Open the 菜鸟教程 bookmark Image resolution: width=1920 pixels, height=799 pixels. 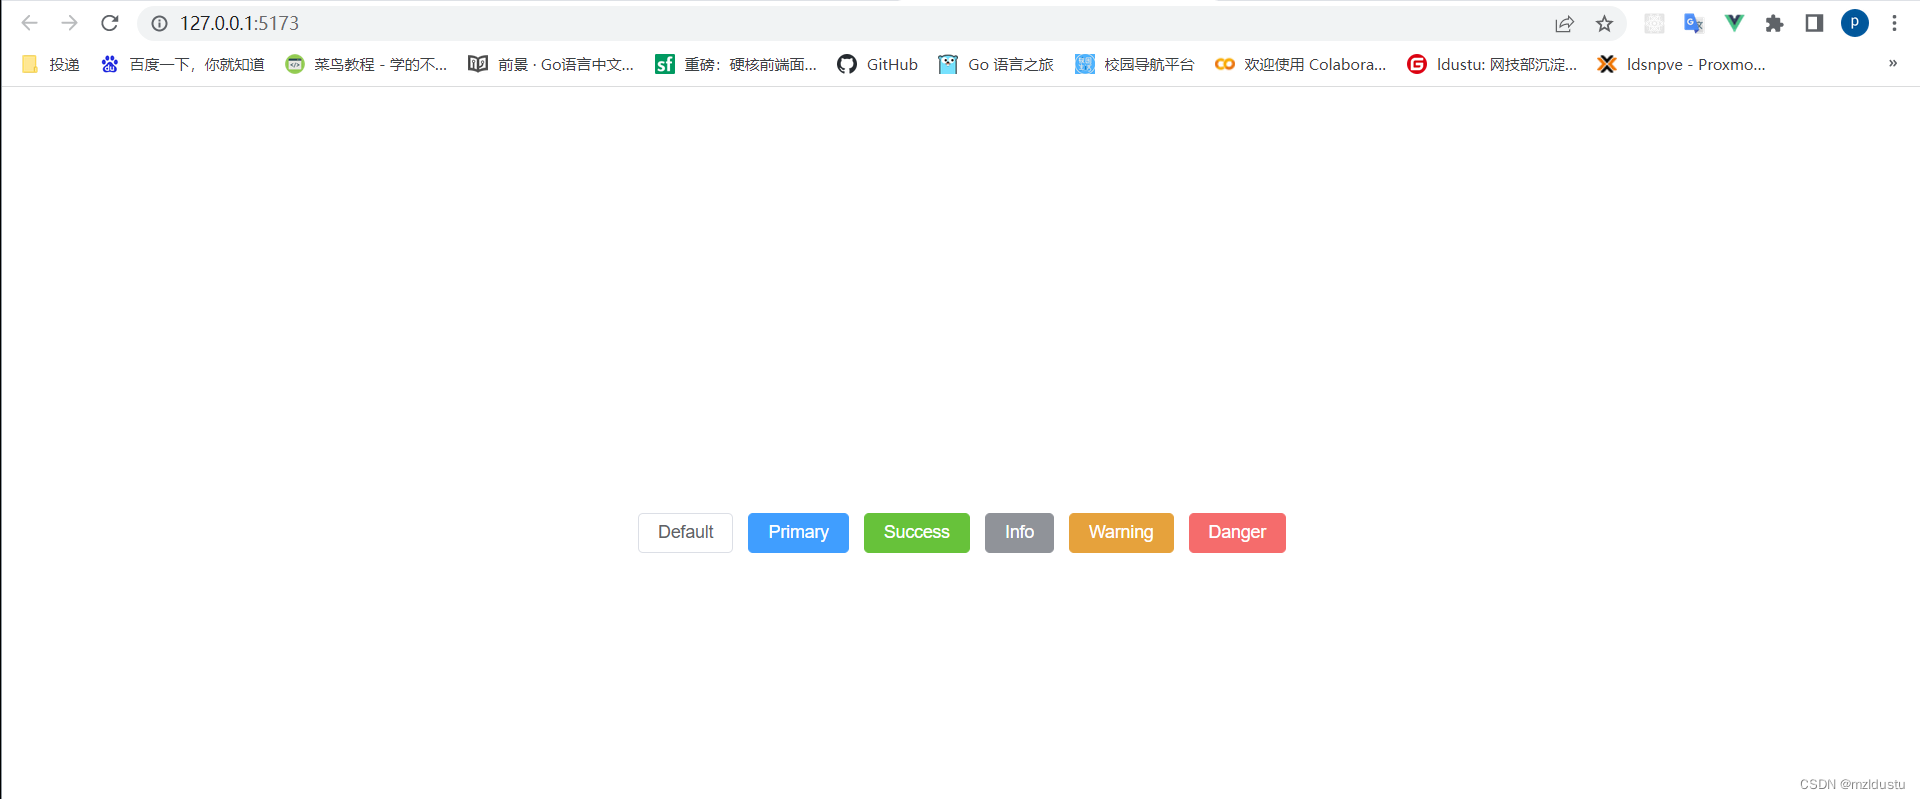tap(366, 64)
